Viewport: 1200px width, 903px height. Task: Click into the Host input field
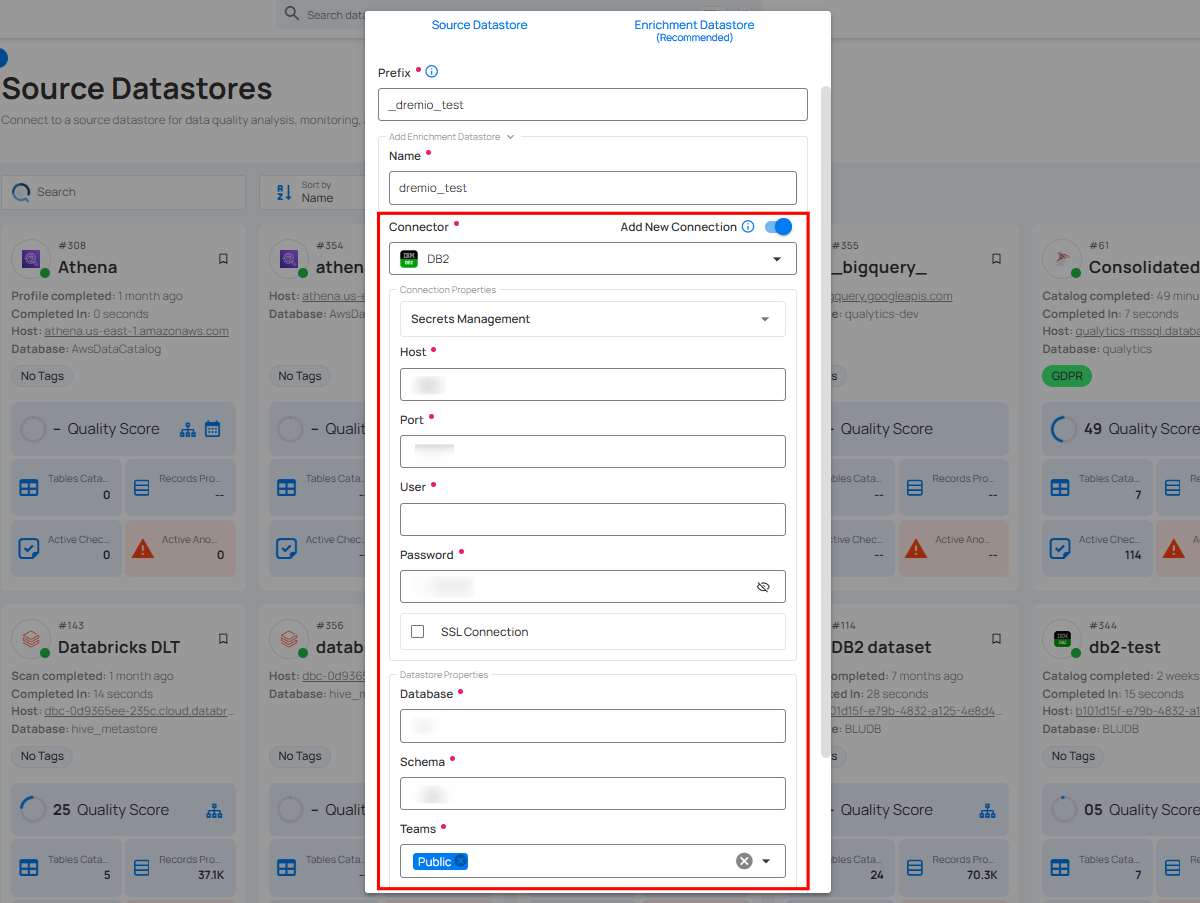[593, 385]
